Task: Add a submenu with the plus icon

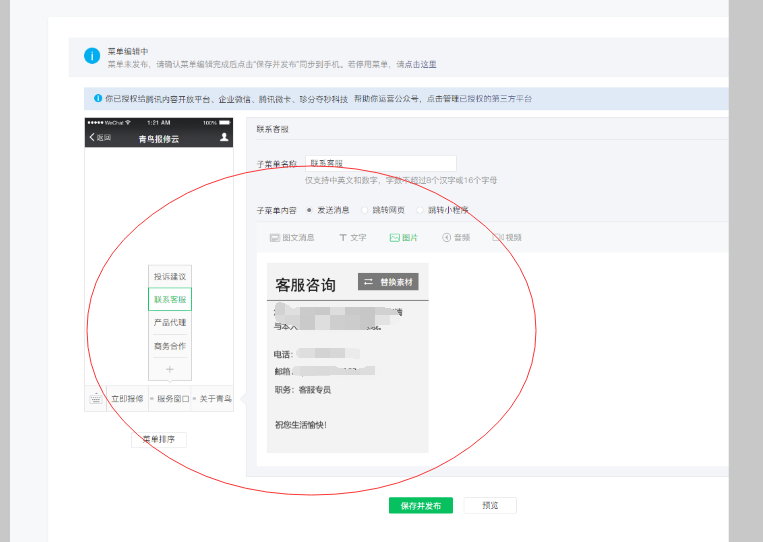Action: (x=170, y=369)
